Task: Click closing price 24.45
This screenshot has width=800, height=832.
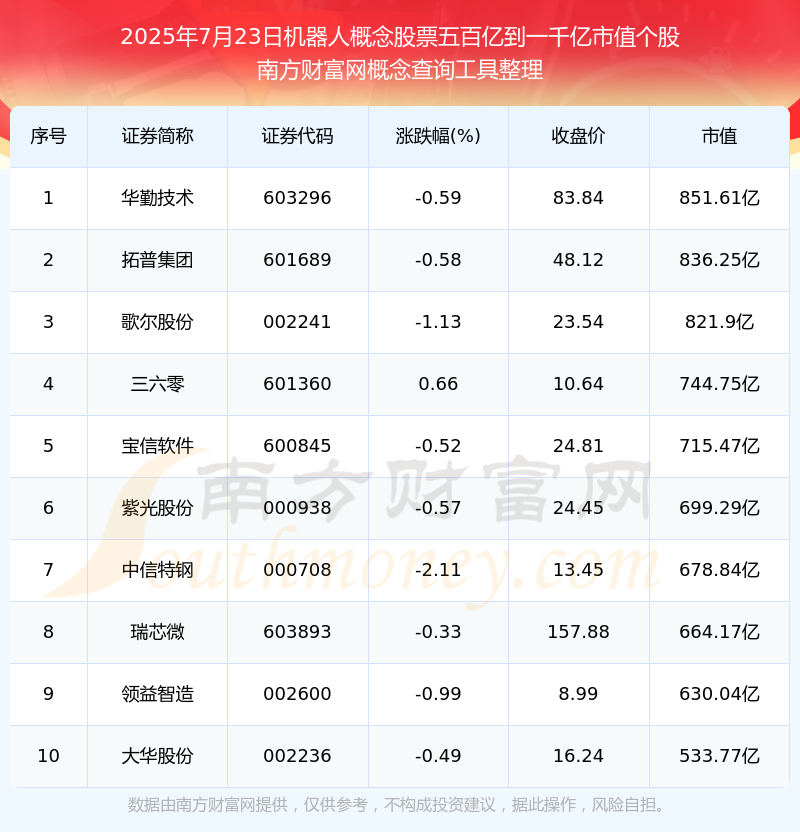Action: 578,508
